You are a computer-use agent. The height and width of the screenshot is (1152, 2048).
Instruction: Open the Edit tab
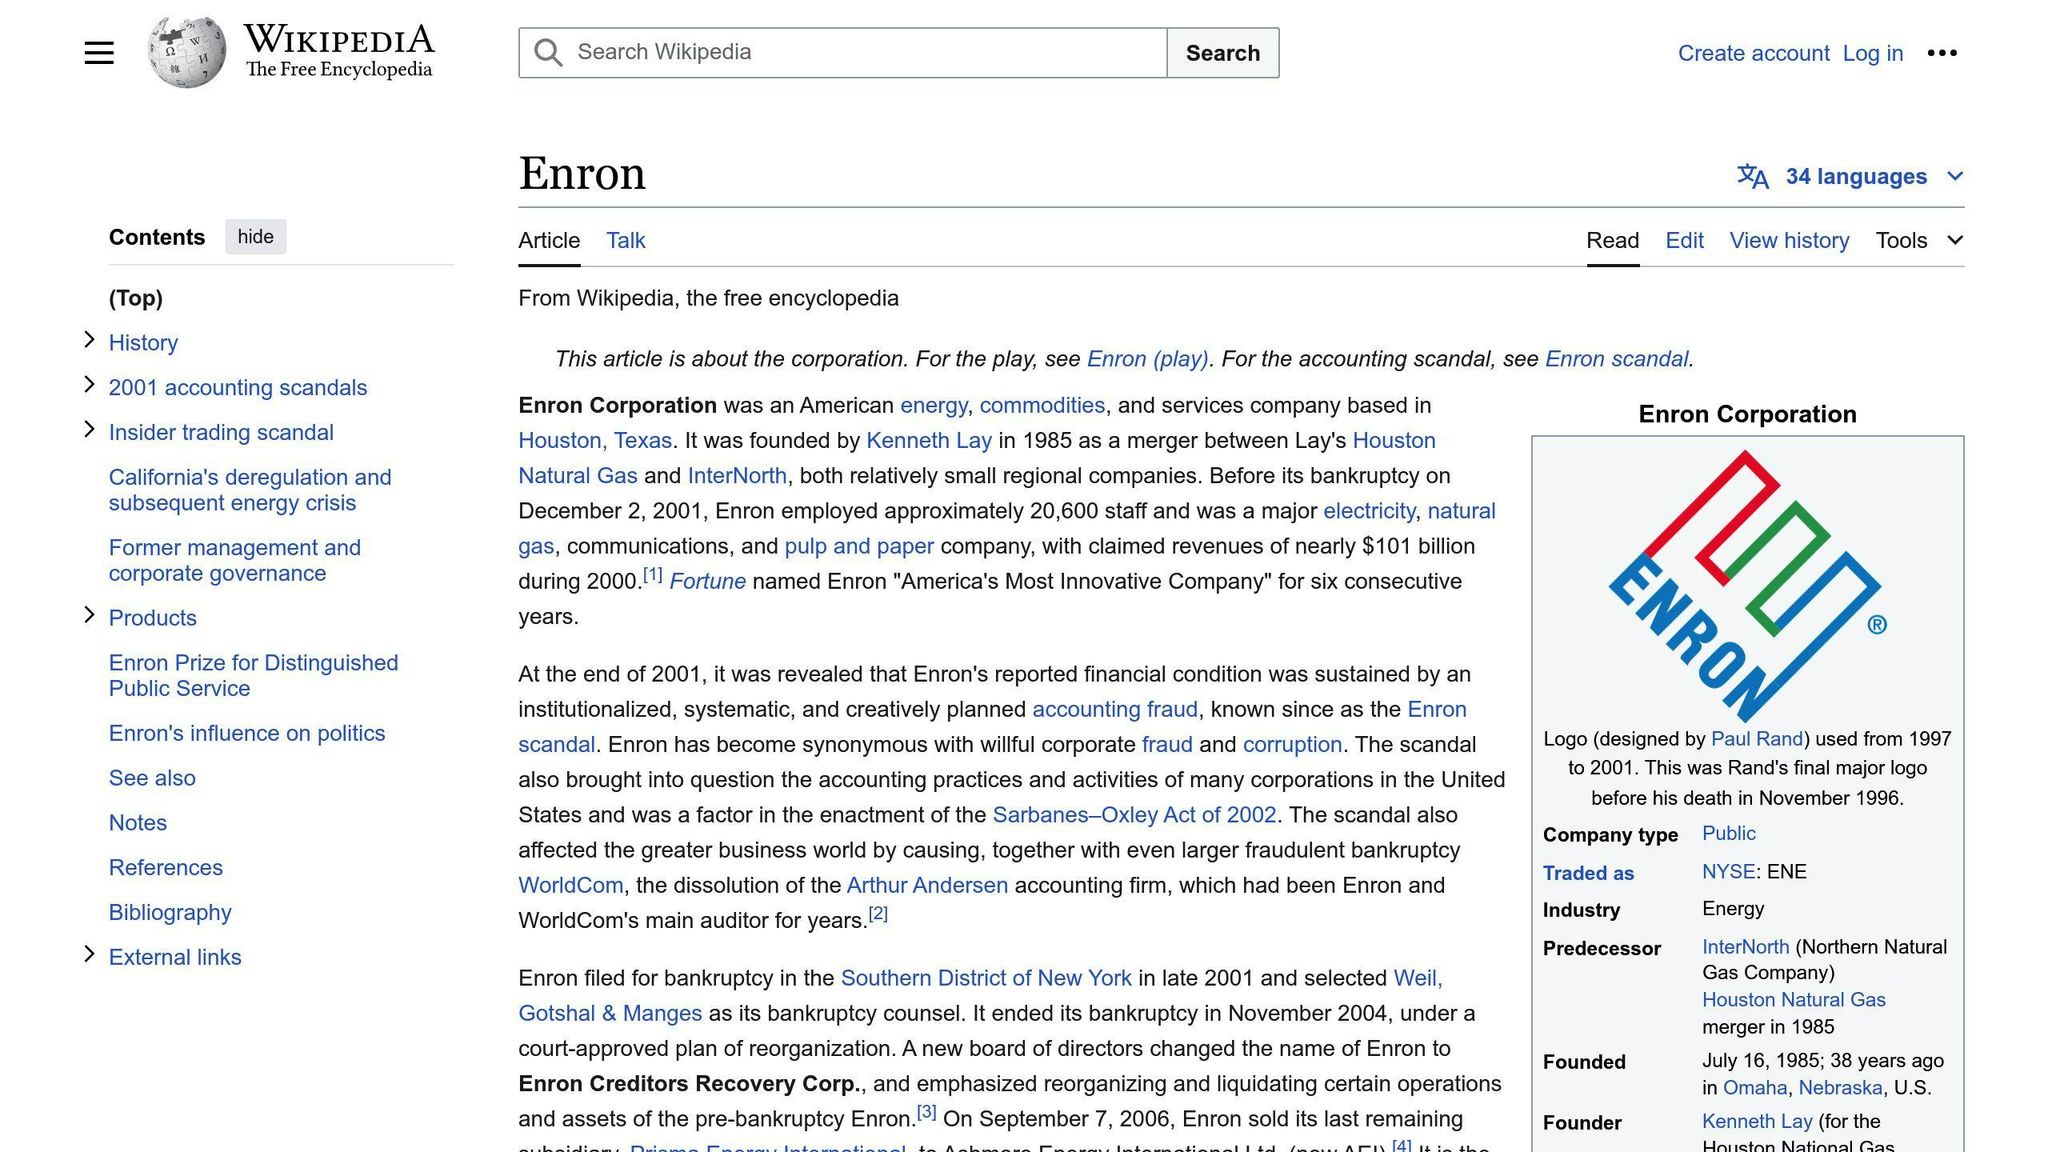click(1684, 241)
